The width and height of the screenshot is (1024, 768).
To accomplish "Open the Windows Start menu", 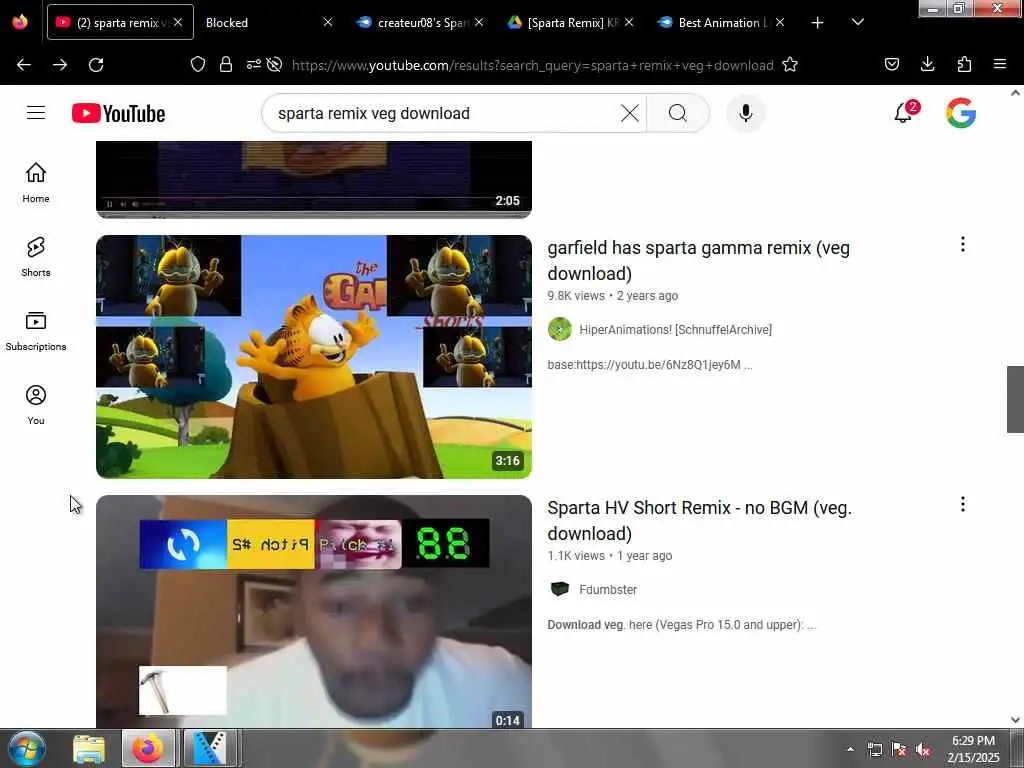I will click(27, 748).
